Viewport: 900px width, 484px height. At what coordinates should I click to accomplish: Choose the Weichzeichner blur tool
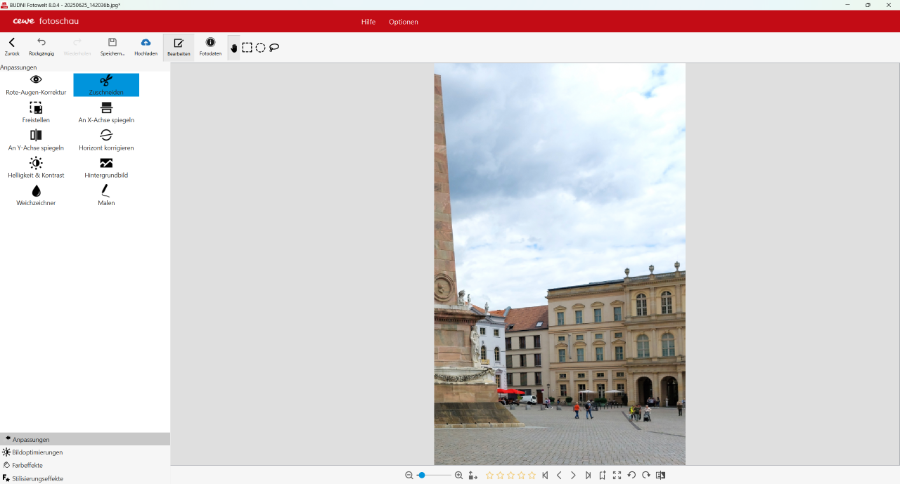36,195
